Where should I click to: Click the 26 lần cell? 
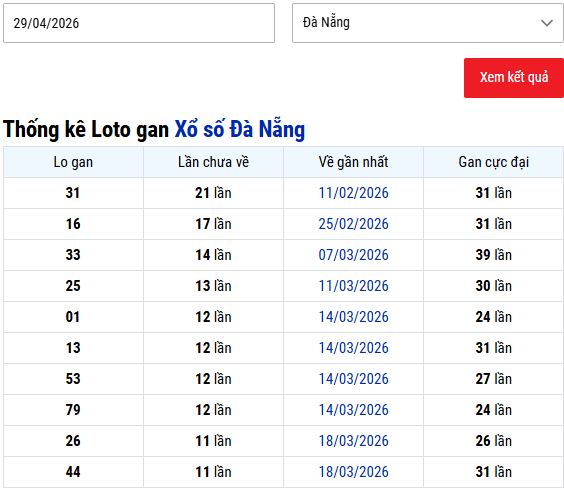pyautogui.click(x=494, y=441)
